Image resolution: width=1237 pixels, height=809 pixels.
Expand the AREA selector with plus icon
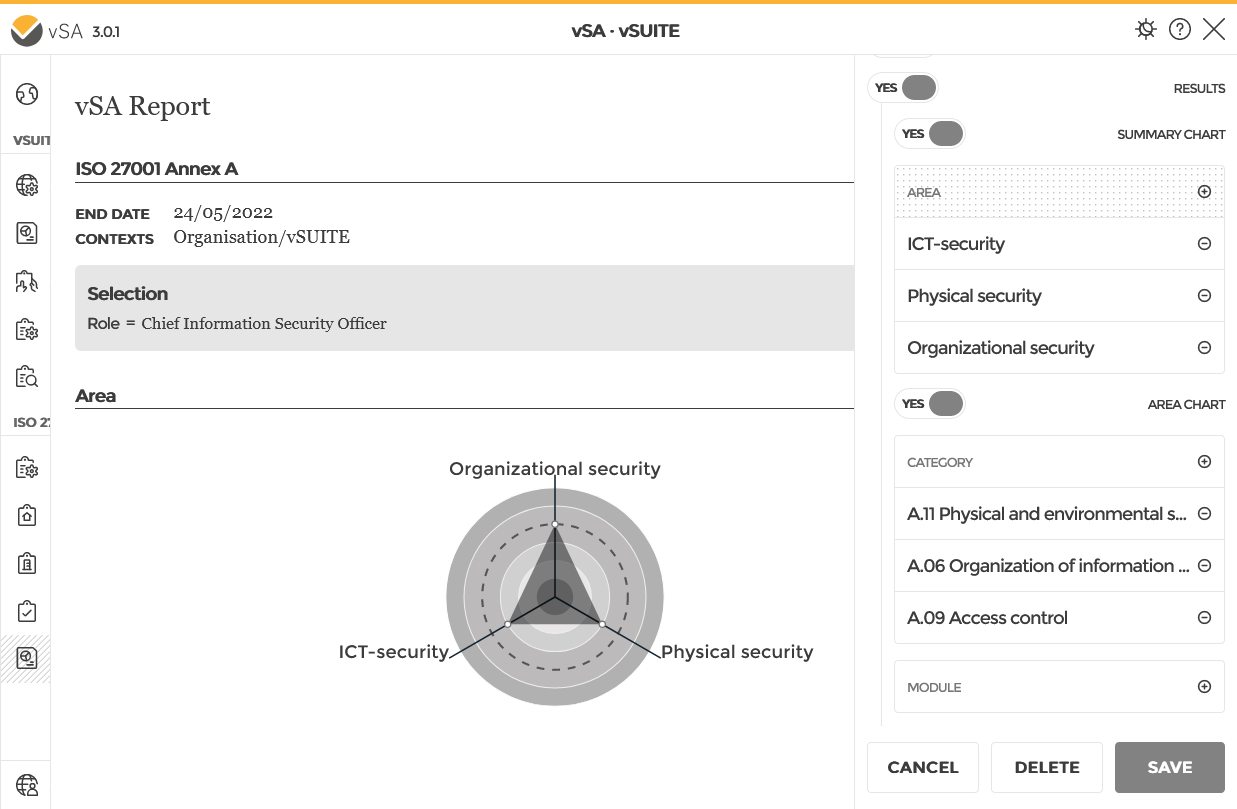[x=1203, y=191]
